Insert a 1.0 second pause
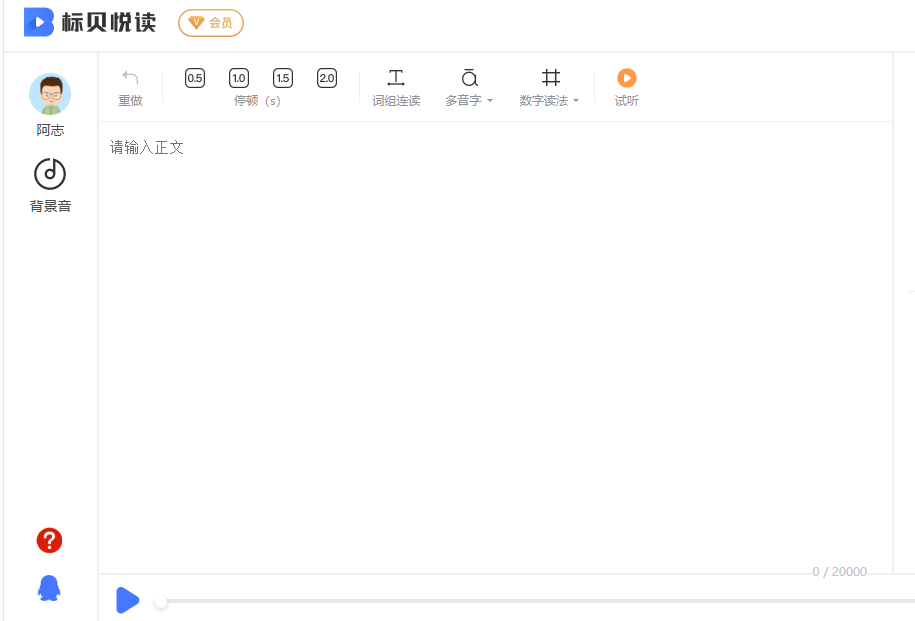The width and height of the screenshot is (915, 621). coord(239,78)
